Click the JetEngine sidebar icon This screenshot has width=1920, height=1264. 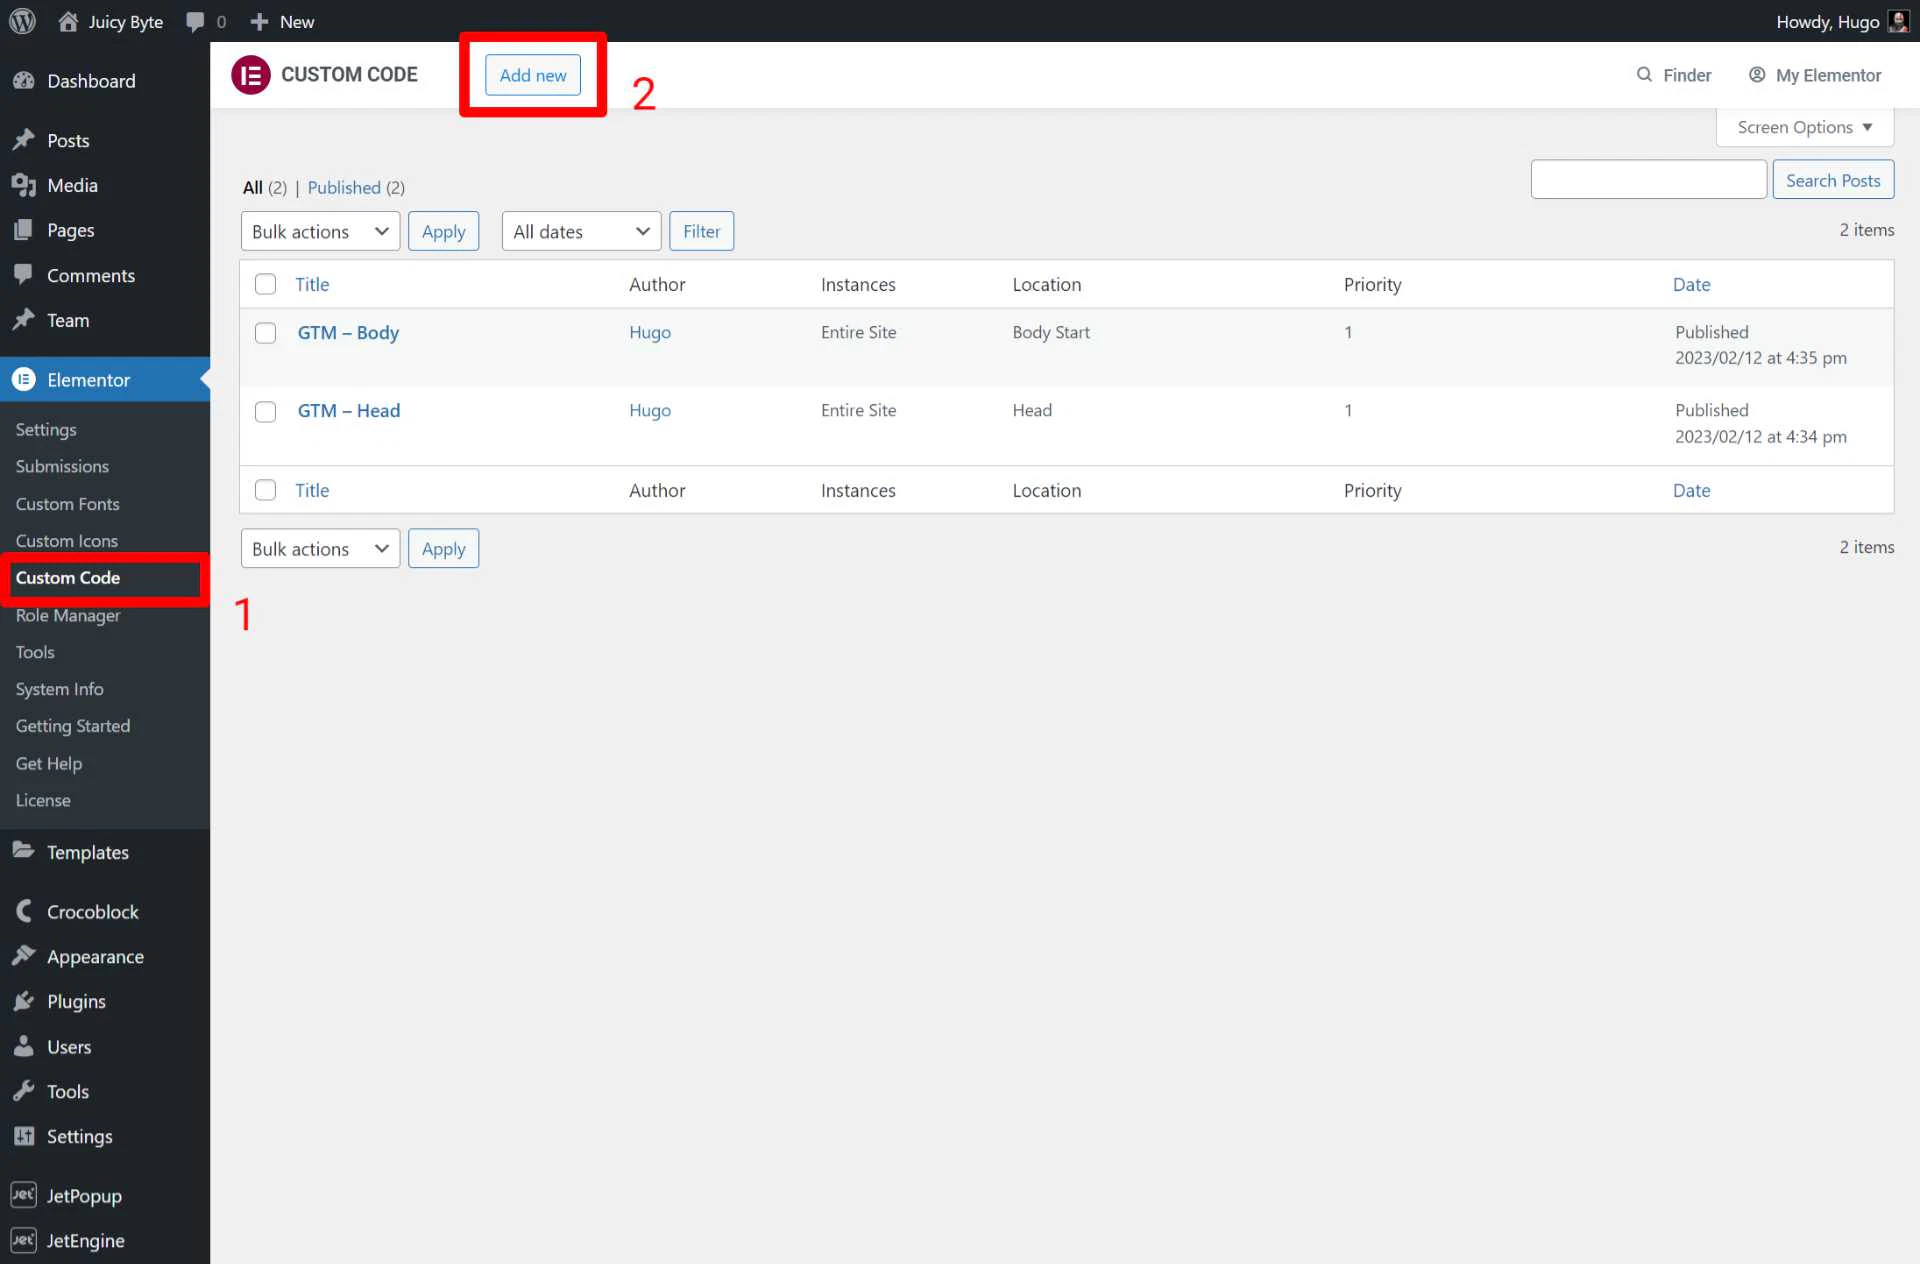point(22,1240)
